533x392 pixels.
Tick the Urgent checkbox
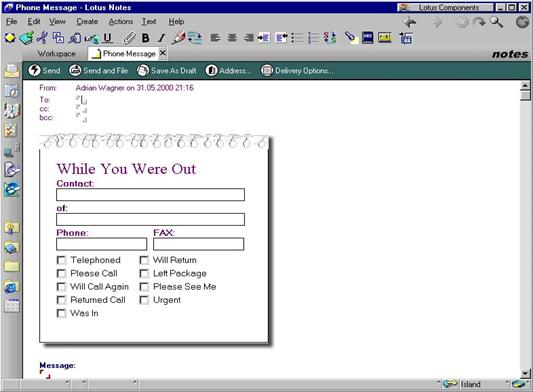[x=144, y=300]
